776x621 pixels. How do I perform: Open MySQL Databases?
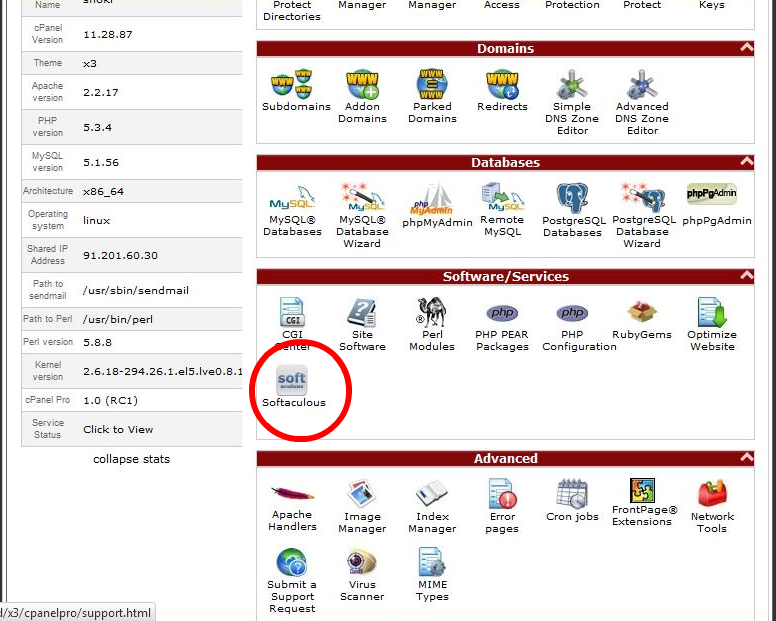click(x=292, y=210)
